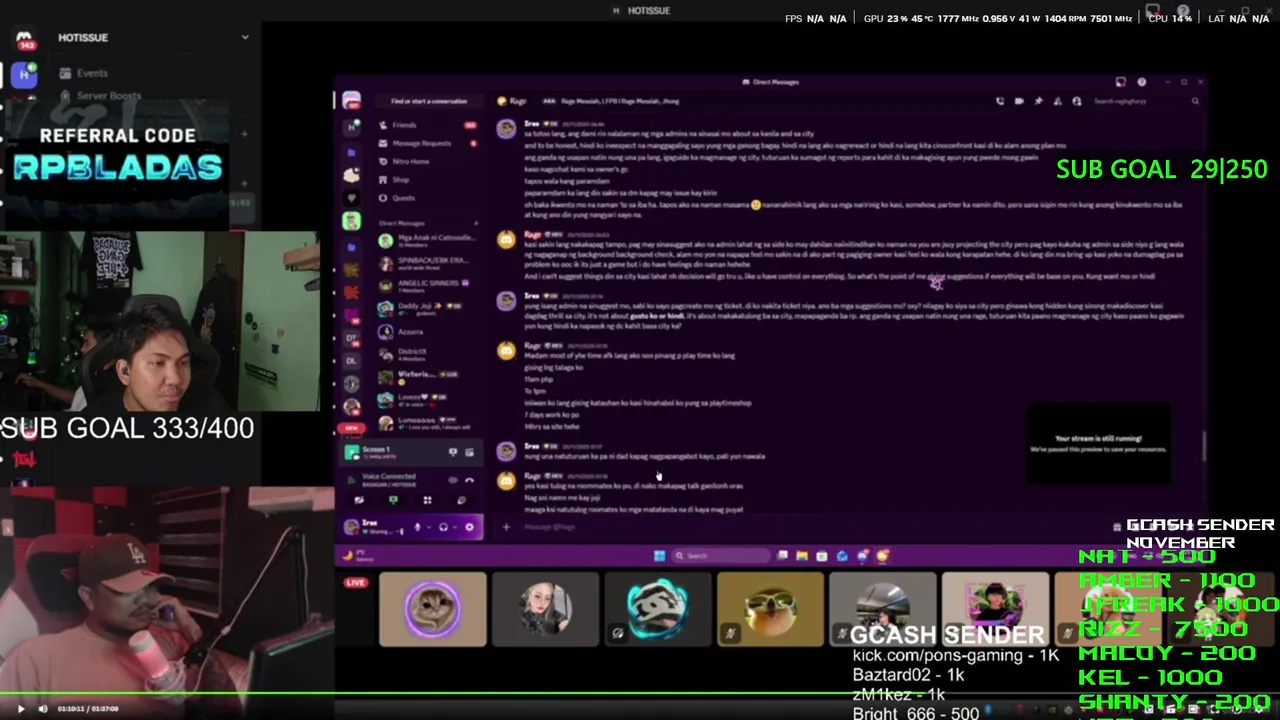Open Nitro Home
Viewport: 1280px width, 720px height.
428,161
